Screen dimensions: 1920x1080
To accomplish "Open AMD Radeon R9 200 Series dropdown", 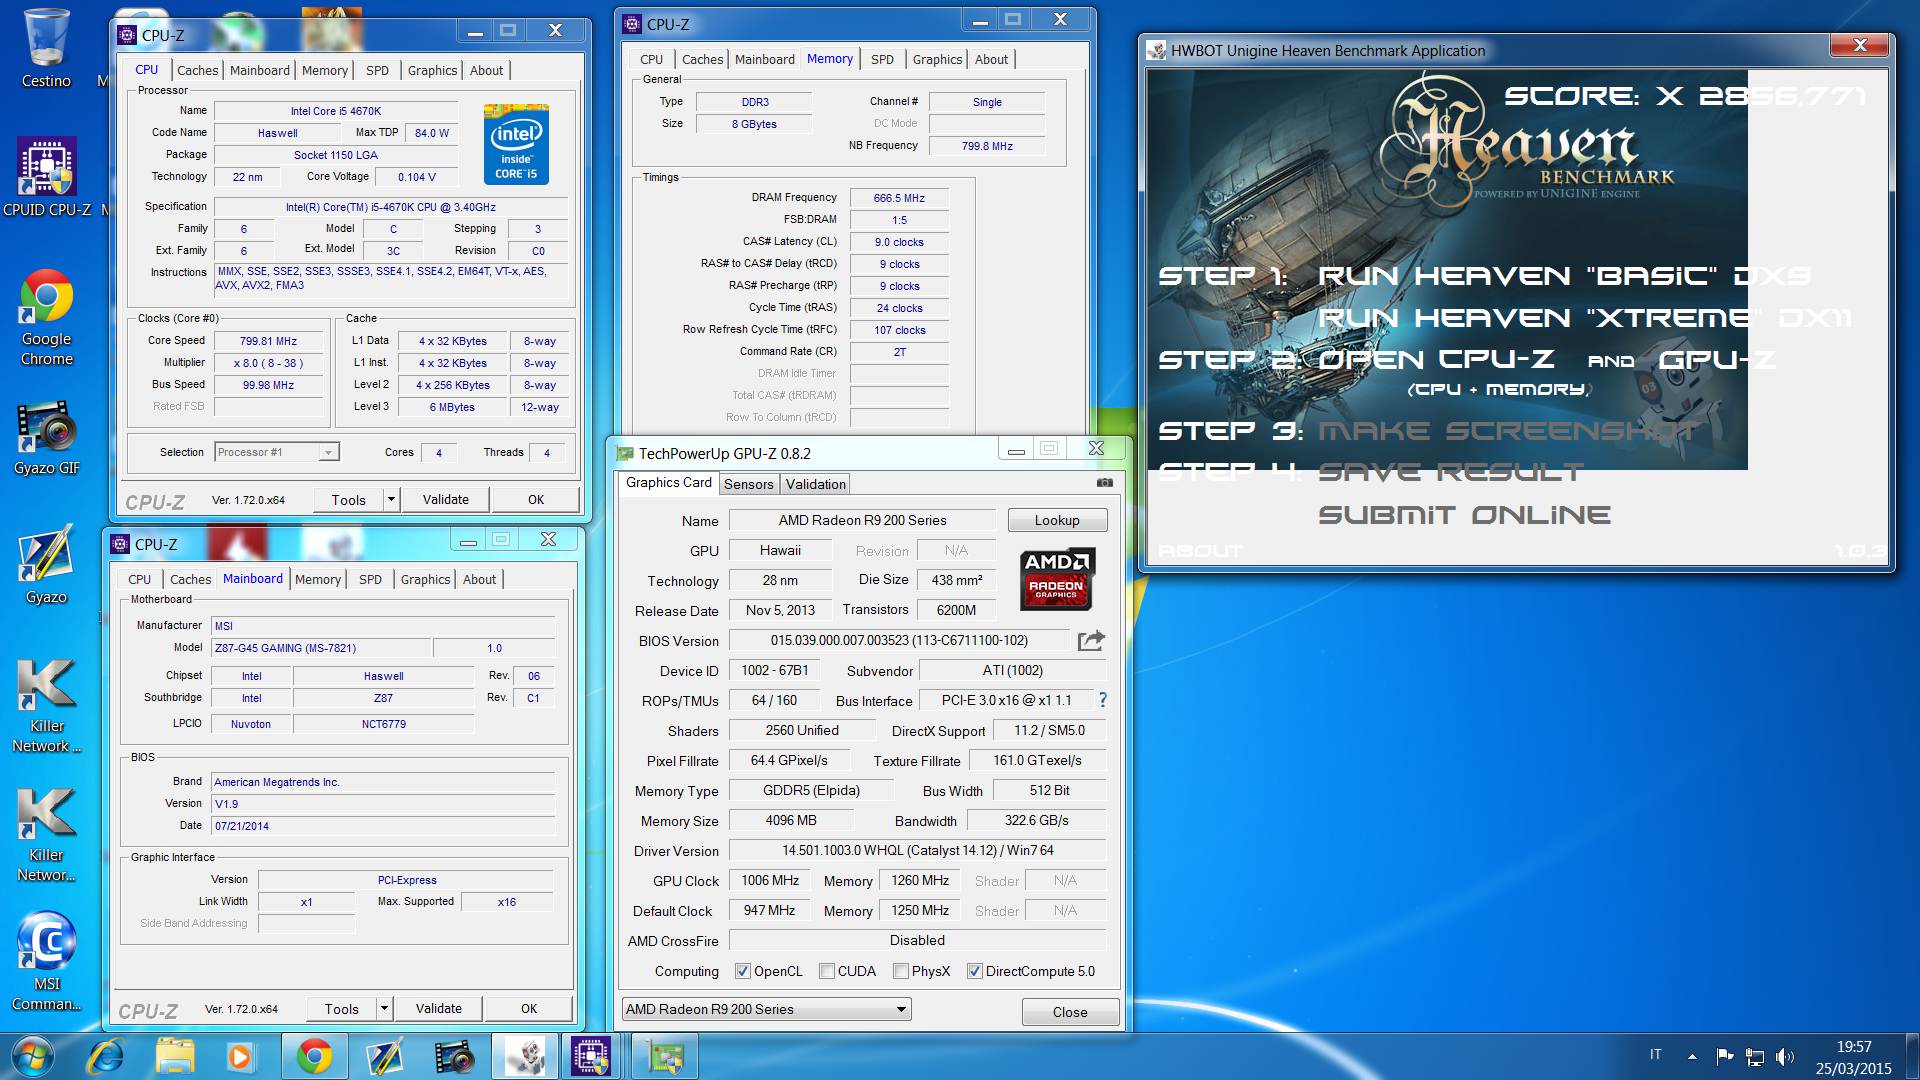I will [766, 1009].
